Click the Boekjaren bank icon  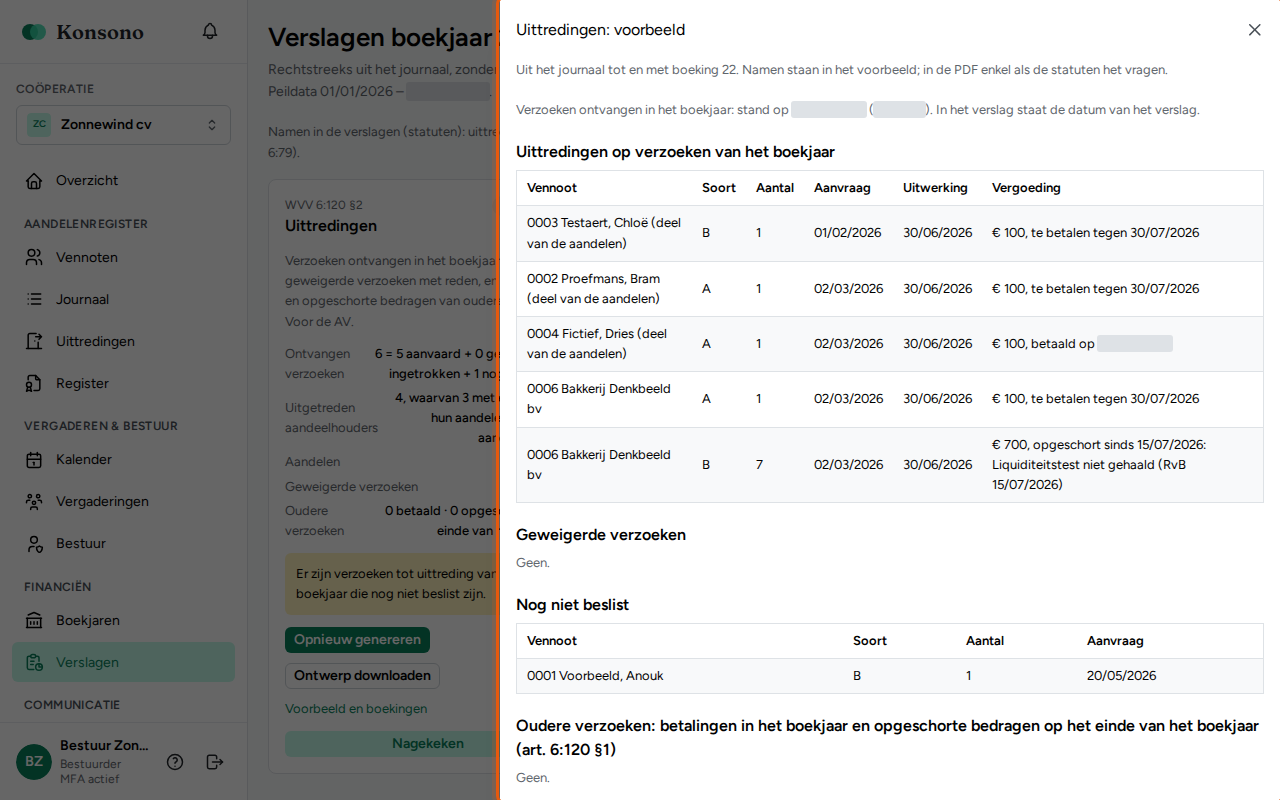coord(34,620)
